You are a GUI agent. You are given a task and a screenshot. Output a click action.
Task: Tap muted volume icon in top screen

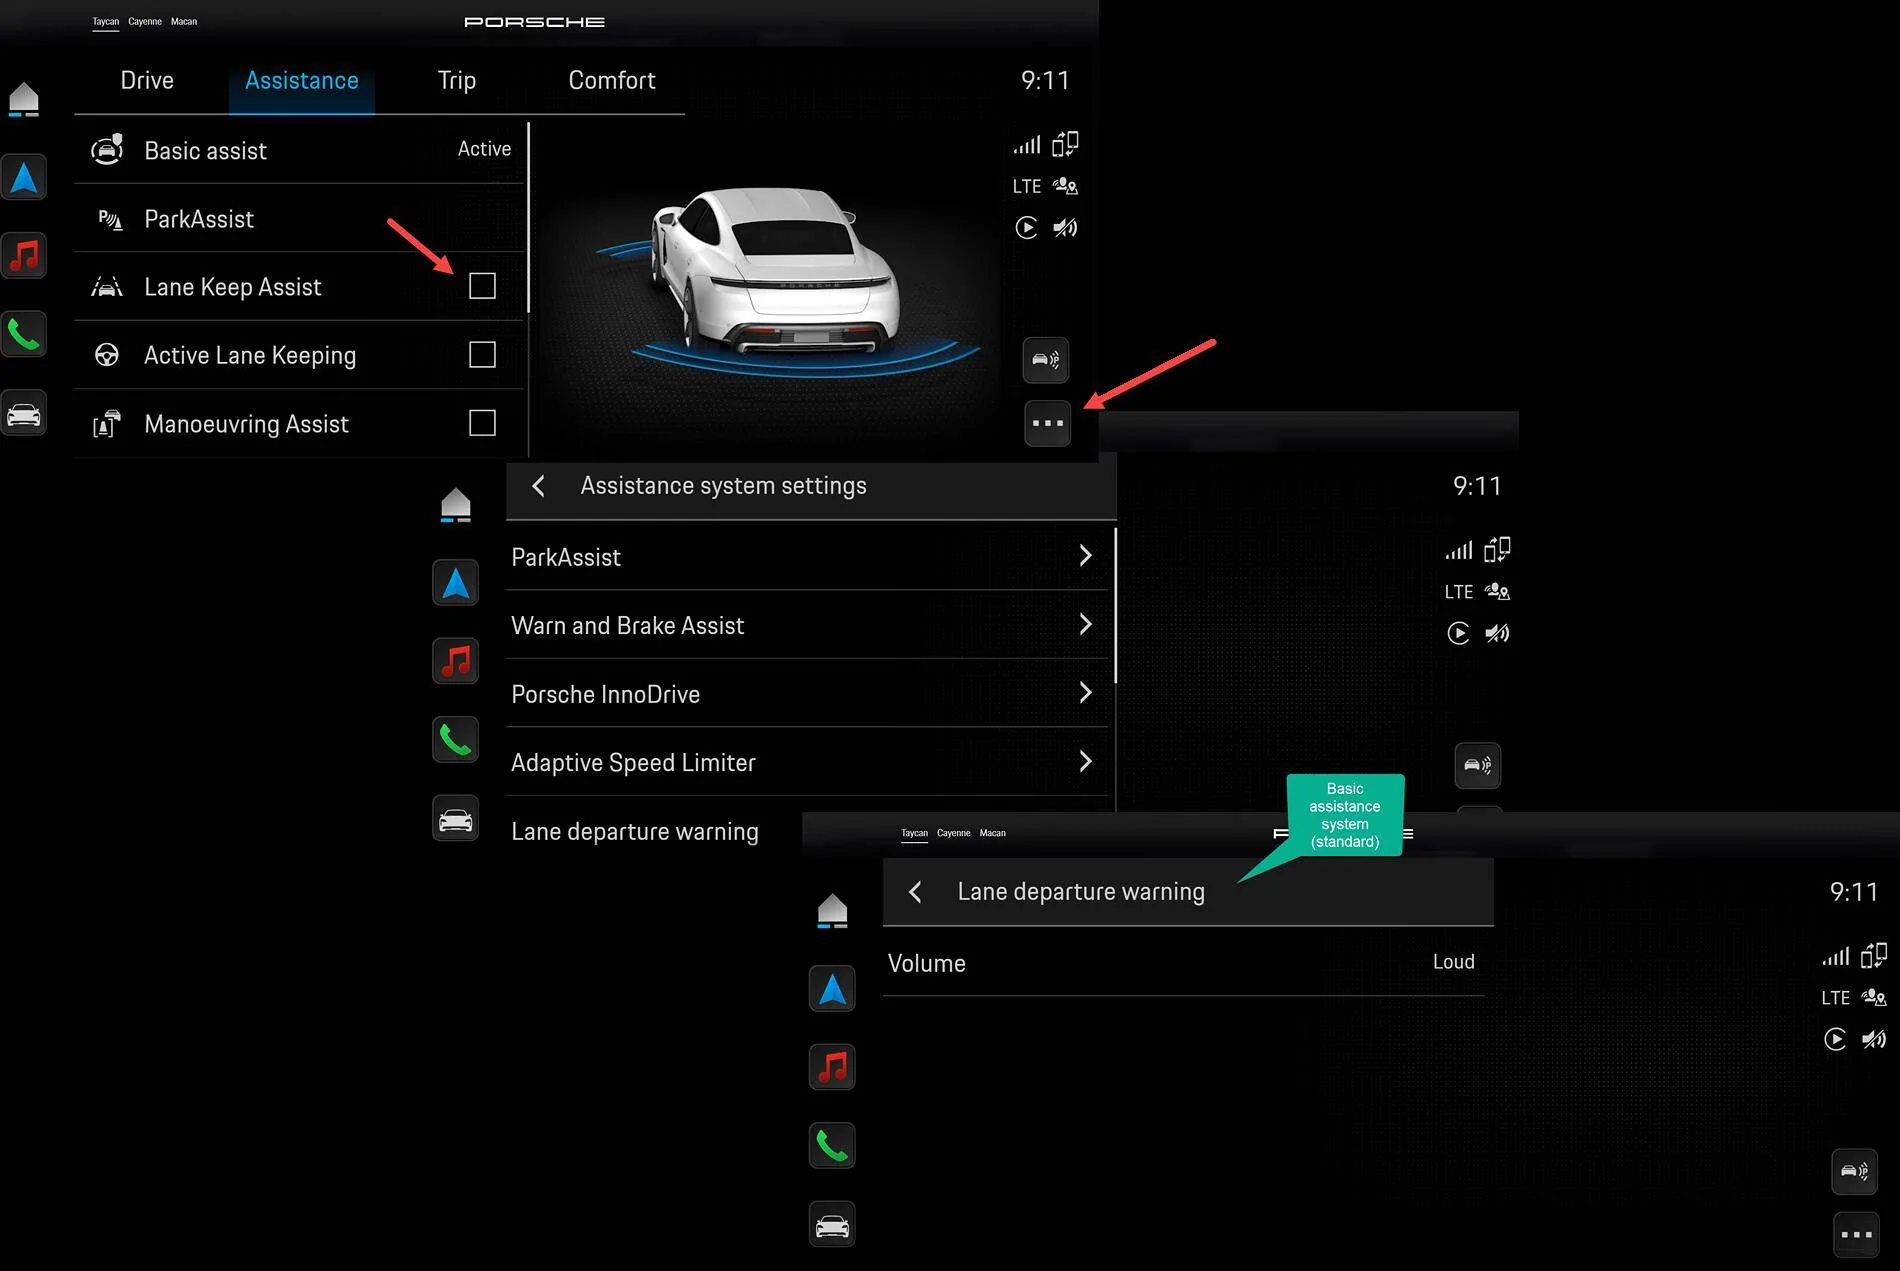pyautogui.click(x=1065, y=228)
